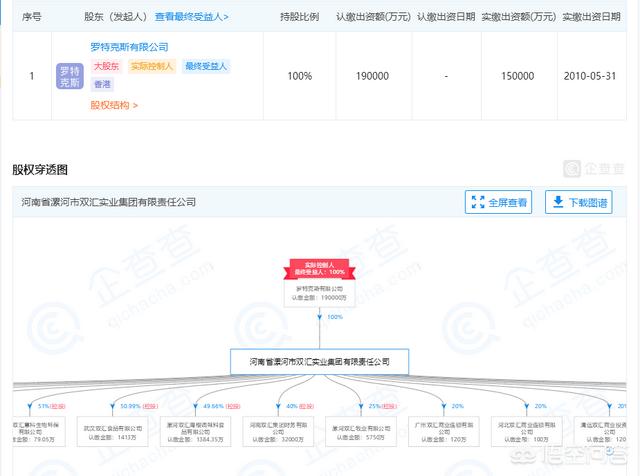Click the 40% (控股) percentage label
Image resolution: width=640 pixels, height=476 pixels.
(x=300, y=406)
